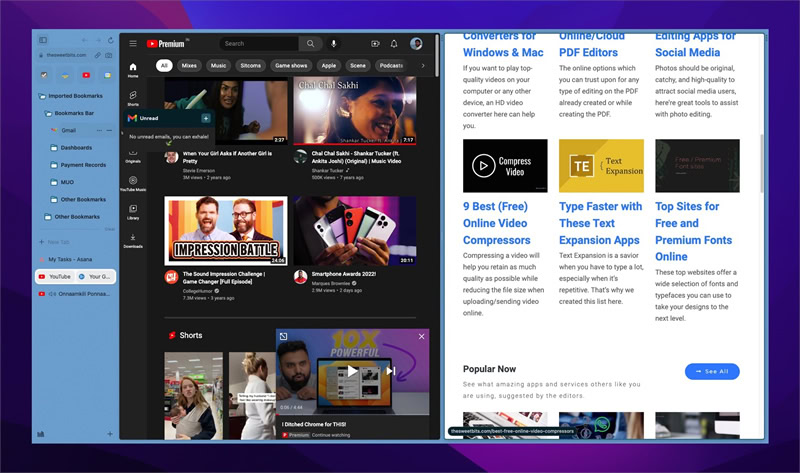Open YouTube Library in the side rail
The height and width of the screenshot is (473, 800).
coord(133,212)
